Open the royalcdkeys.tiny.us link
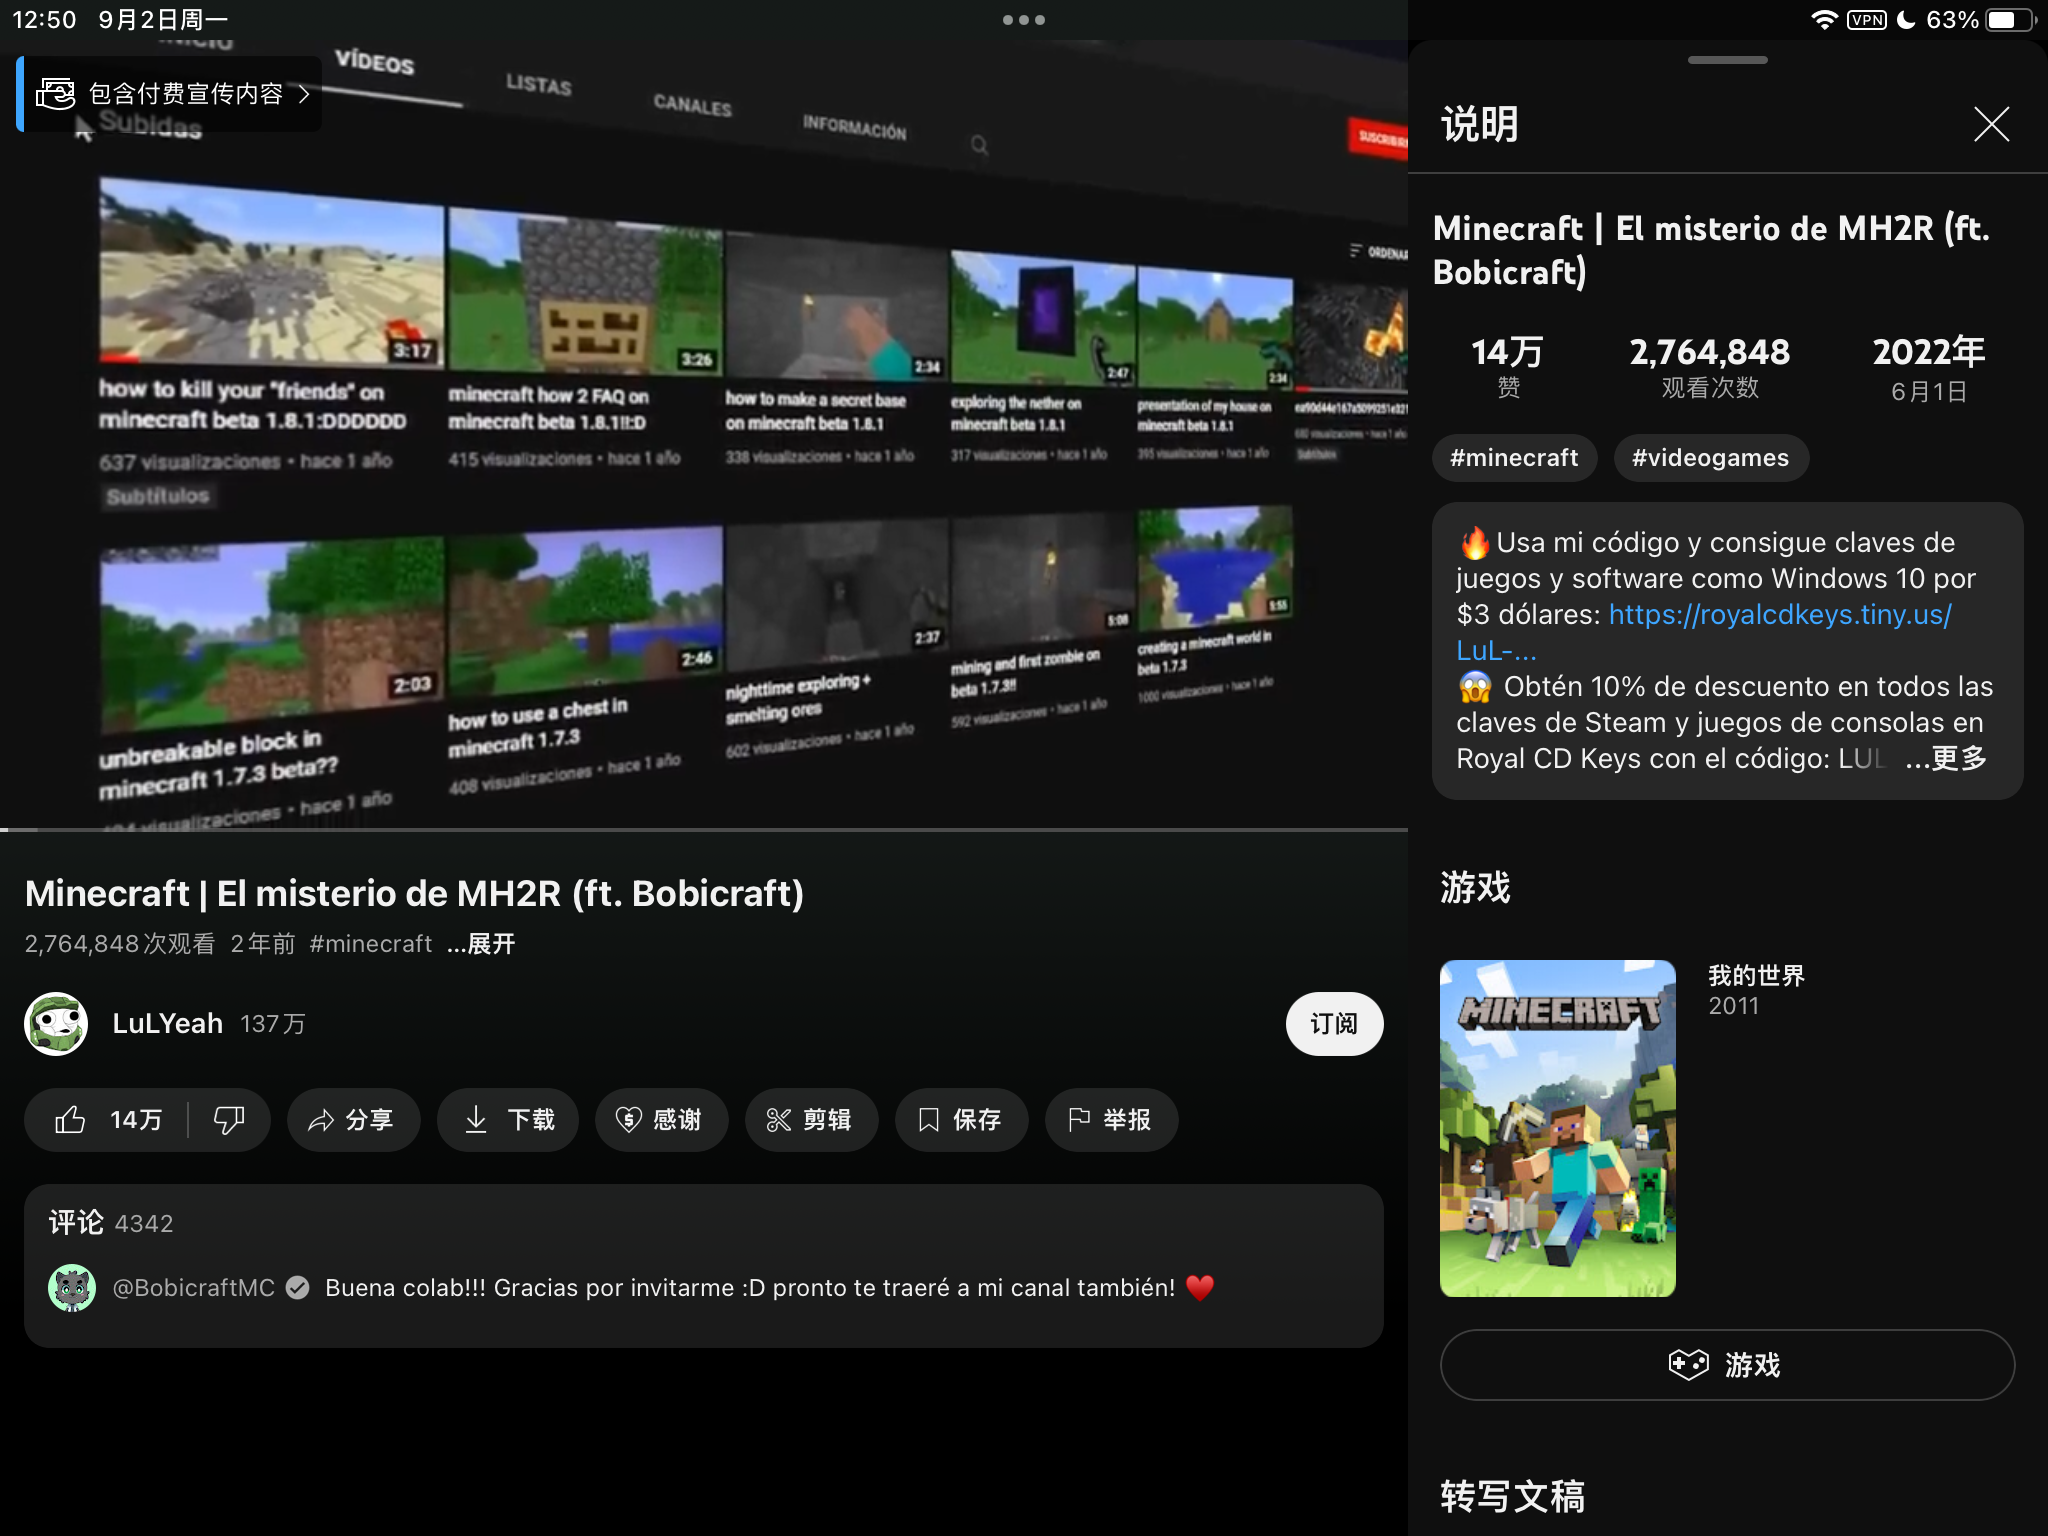The image size is (2048, 1536). tap(1780, 614)
